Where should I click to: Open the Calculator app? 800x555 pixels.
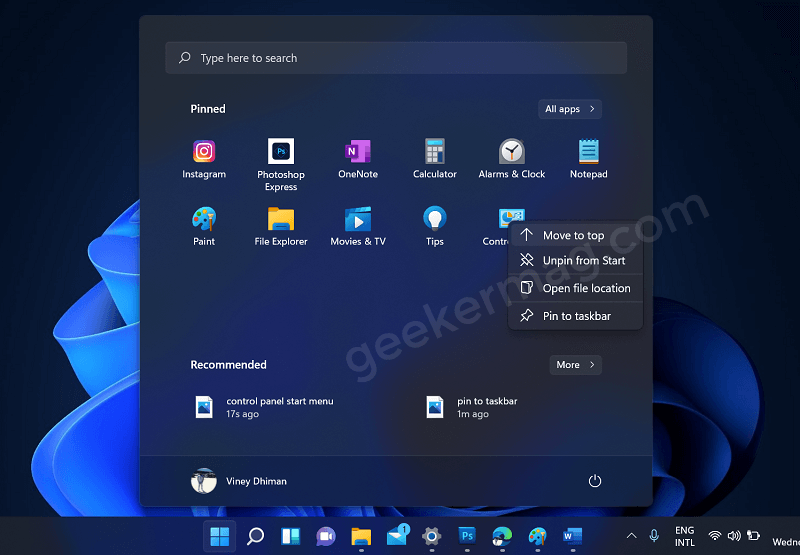pyautogui.click(x=435, y=159)
